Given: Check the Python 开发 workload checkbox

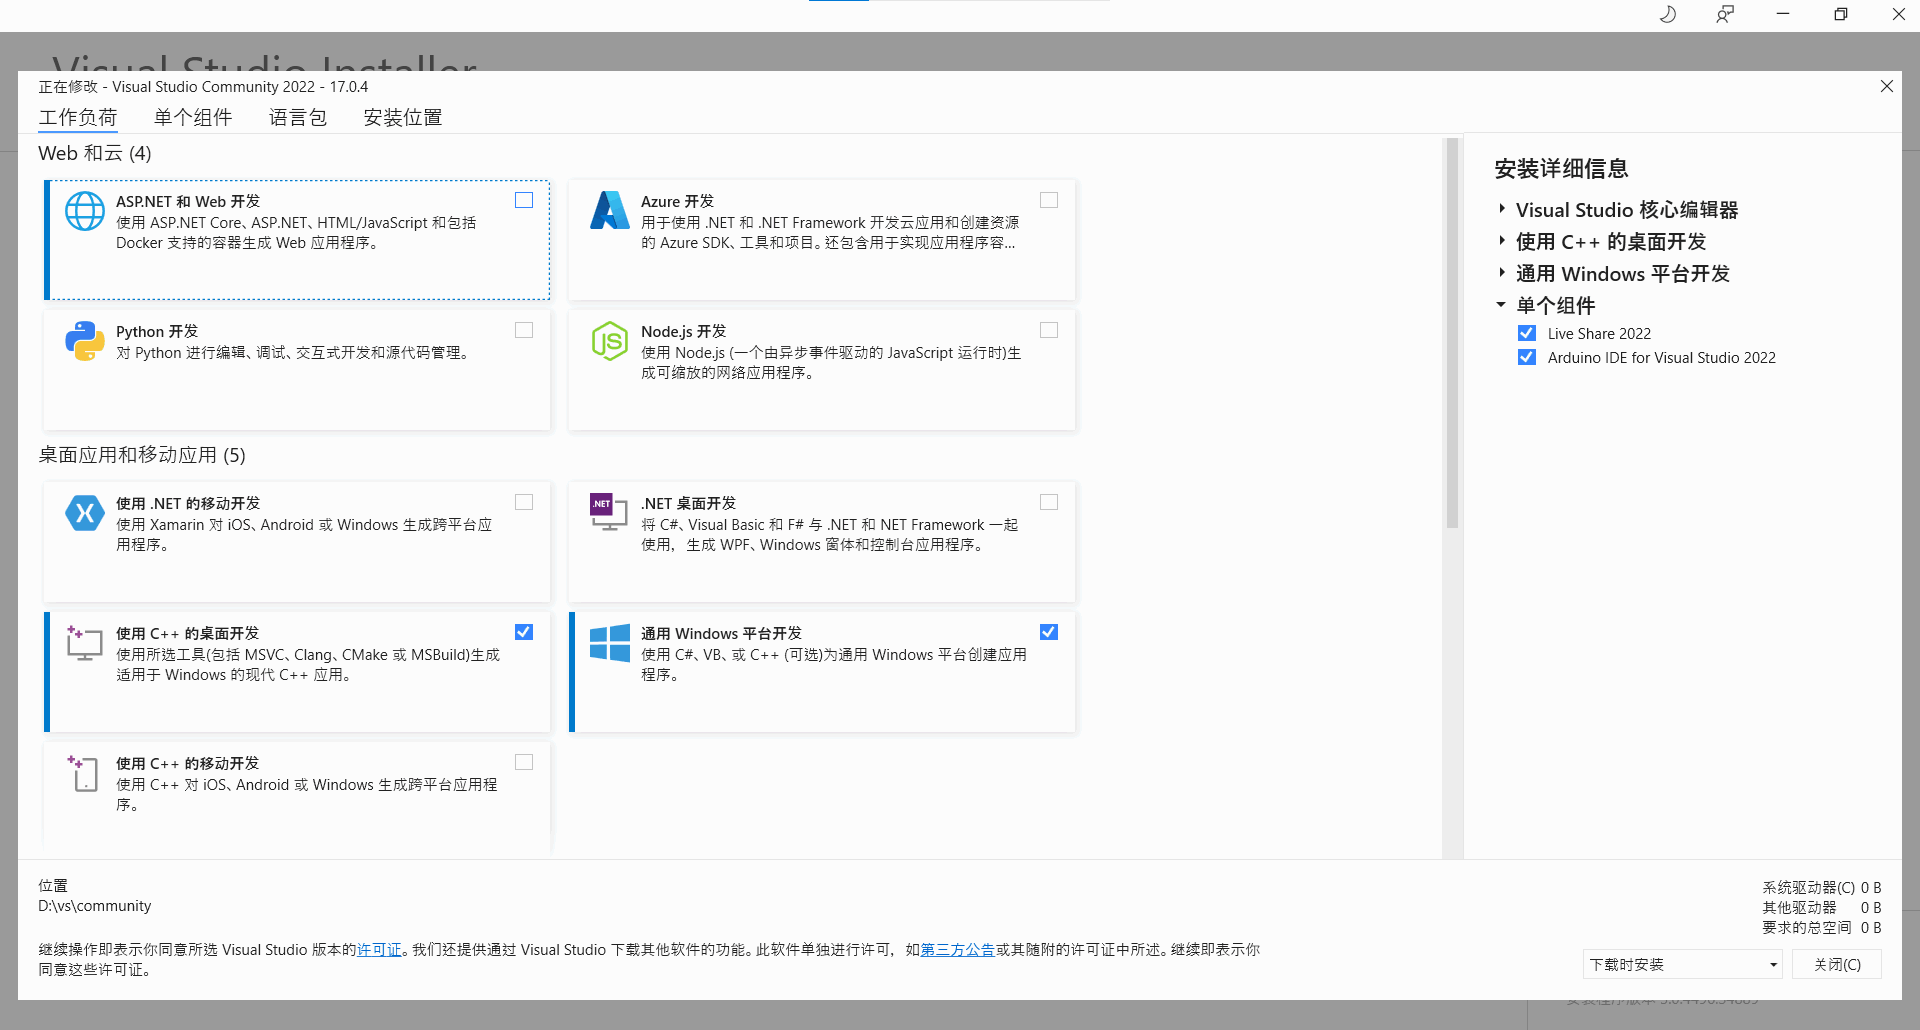Looking at the screenshot, I should pos(524,330).
